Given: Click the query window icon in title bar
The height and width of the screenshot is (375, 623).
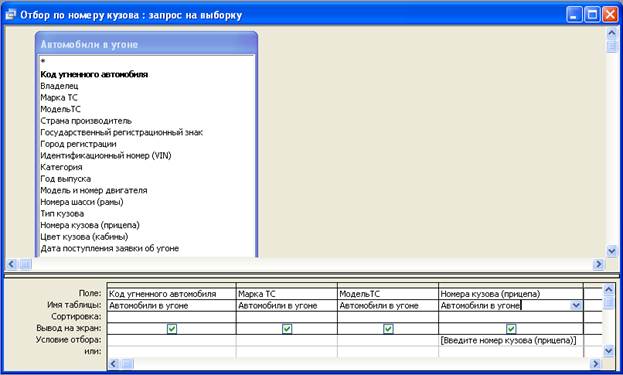Looking at the screenshot, I should click(x=10, y=15).
